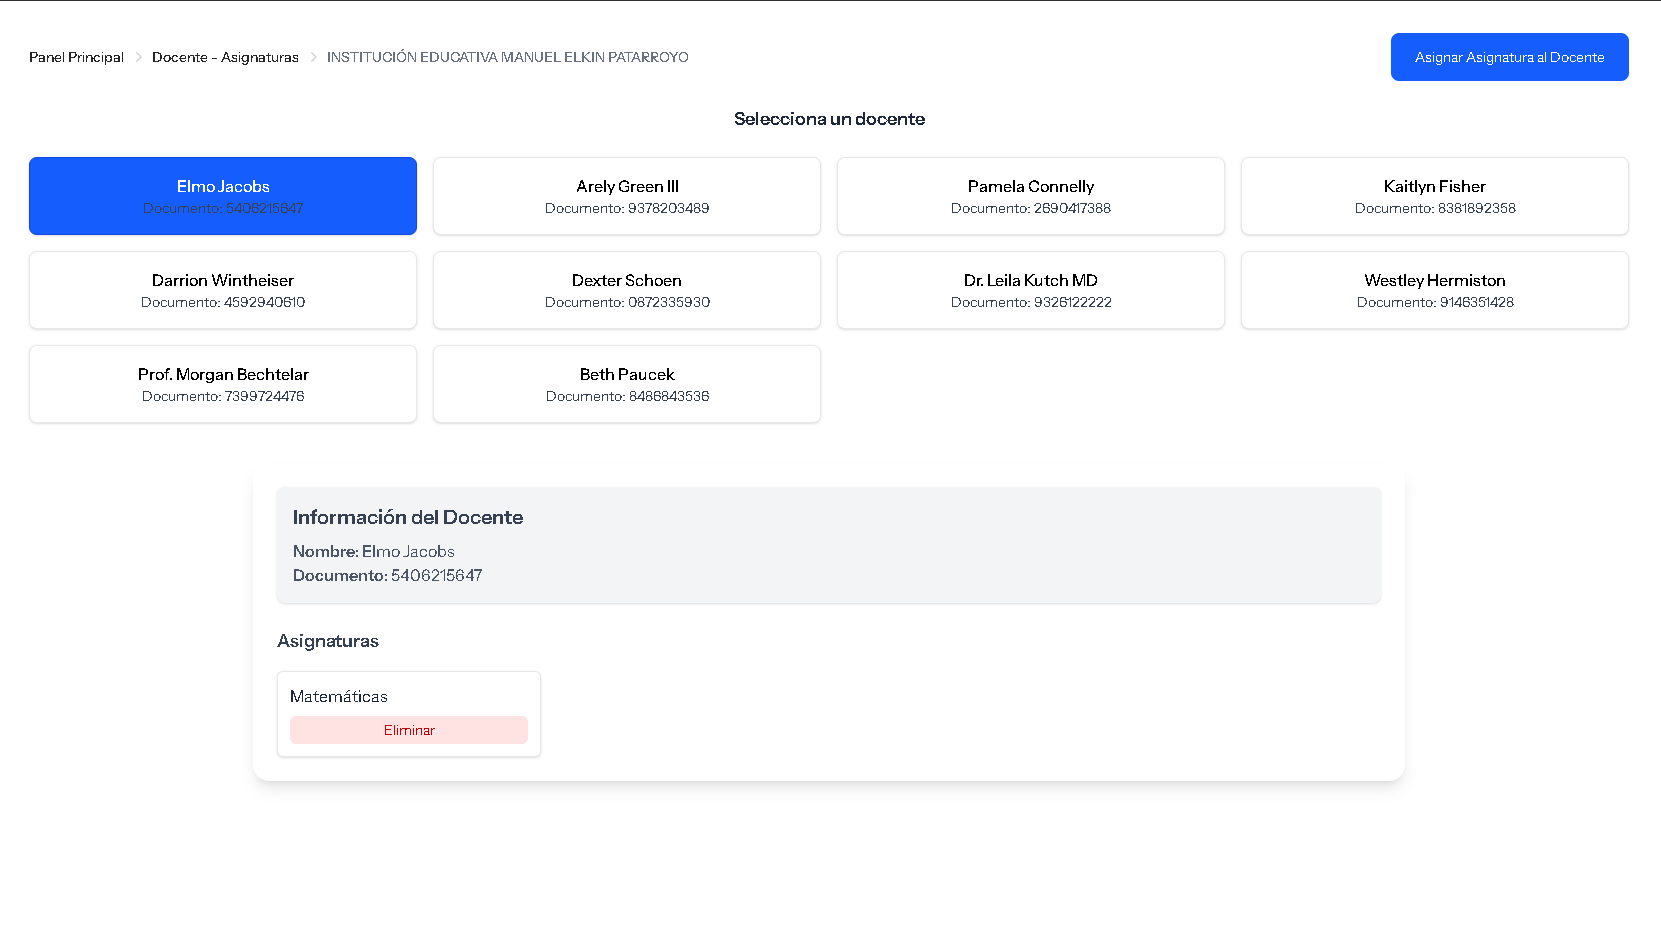The width and height of the screenshot is (1661, 925).
Task: Select Prof. Morgan Bechtelar card
Action: [x=223, y=384]
